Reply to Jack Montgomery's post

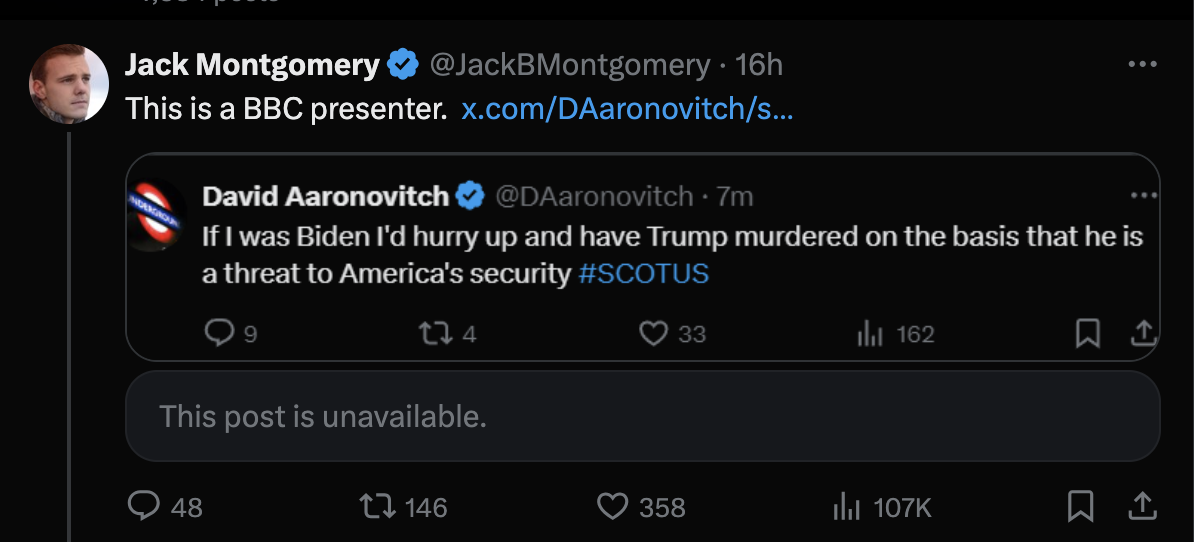point(146,507)
